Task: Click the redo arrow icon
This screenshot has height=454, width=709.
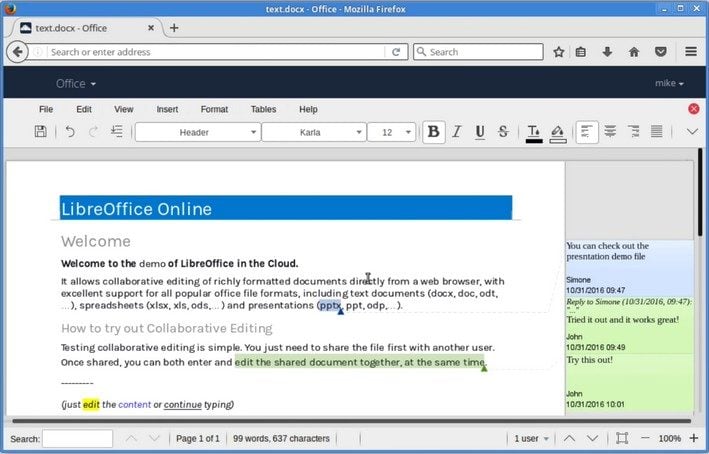Action: click(94, 132)
